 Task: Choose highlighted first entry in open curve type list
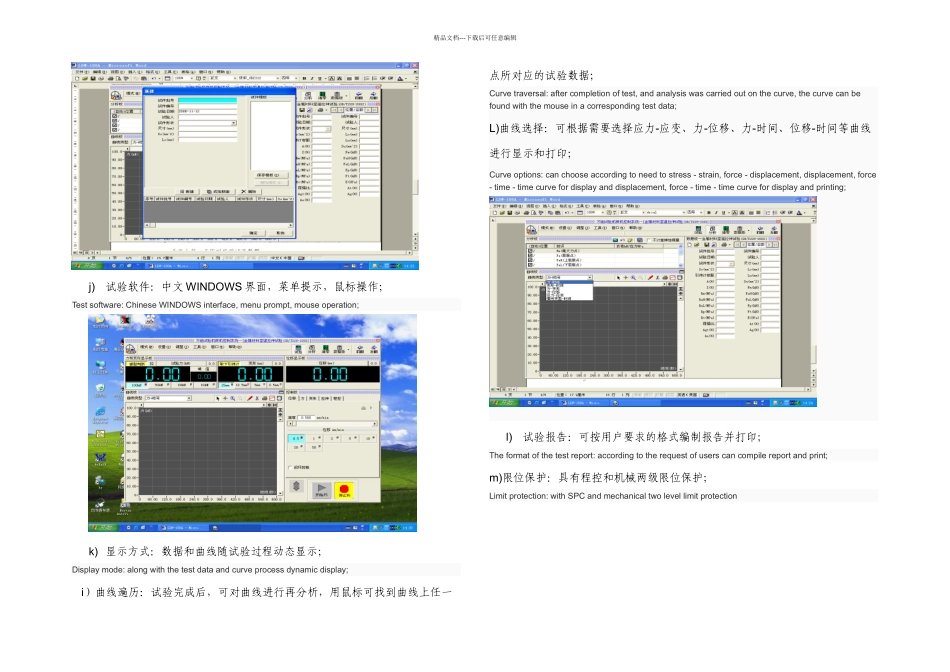click(x=570, y=282)
